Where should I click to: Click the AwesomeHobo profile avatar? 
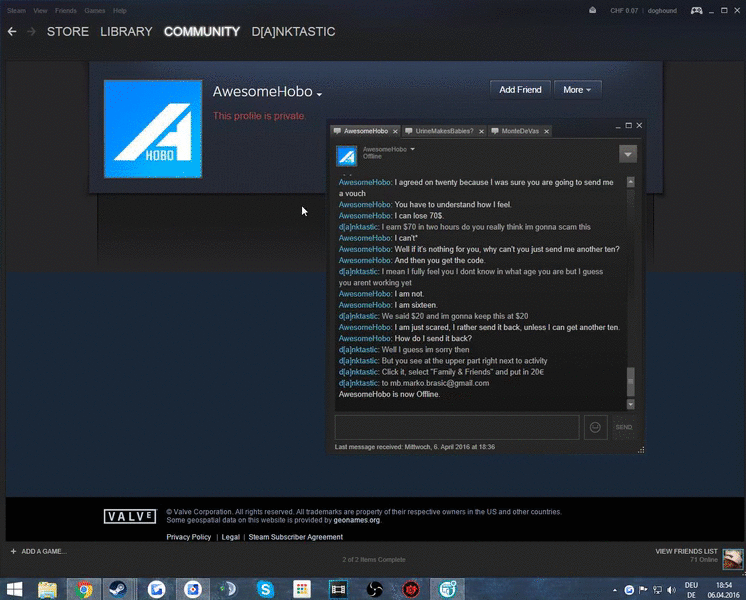pos(153,129)
